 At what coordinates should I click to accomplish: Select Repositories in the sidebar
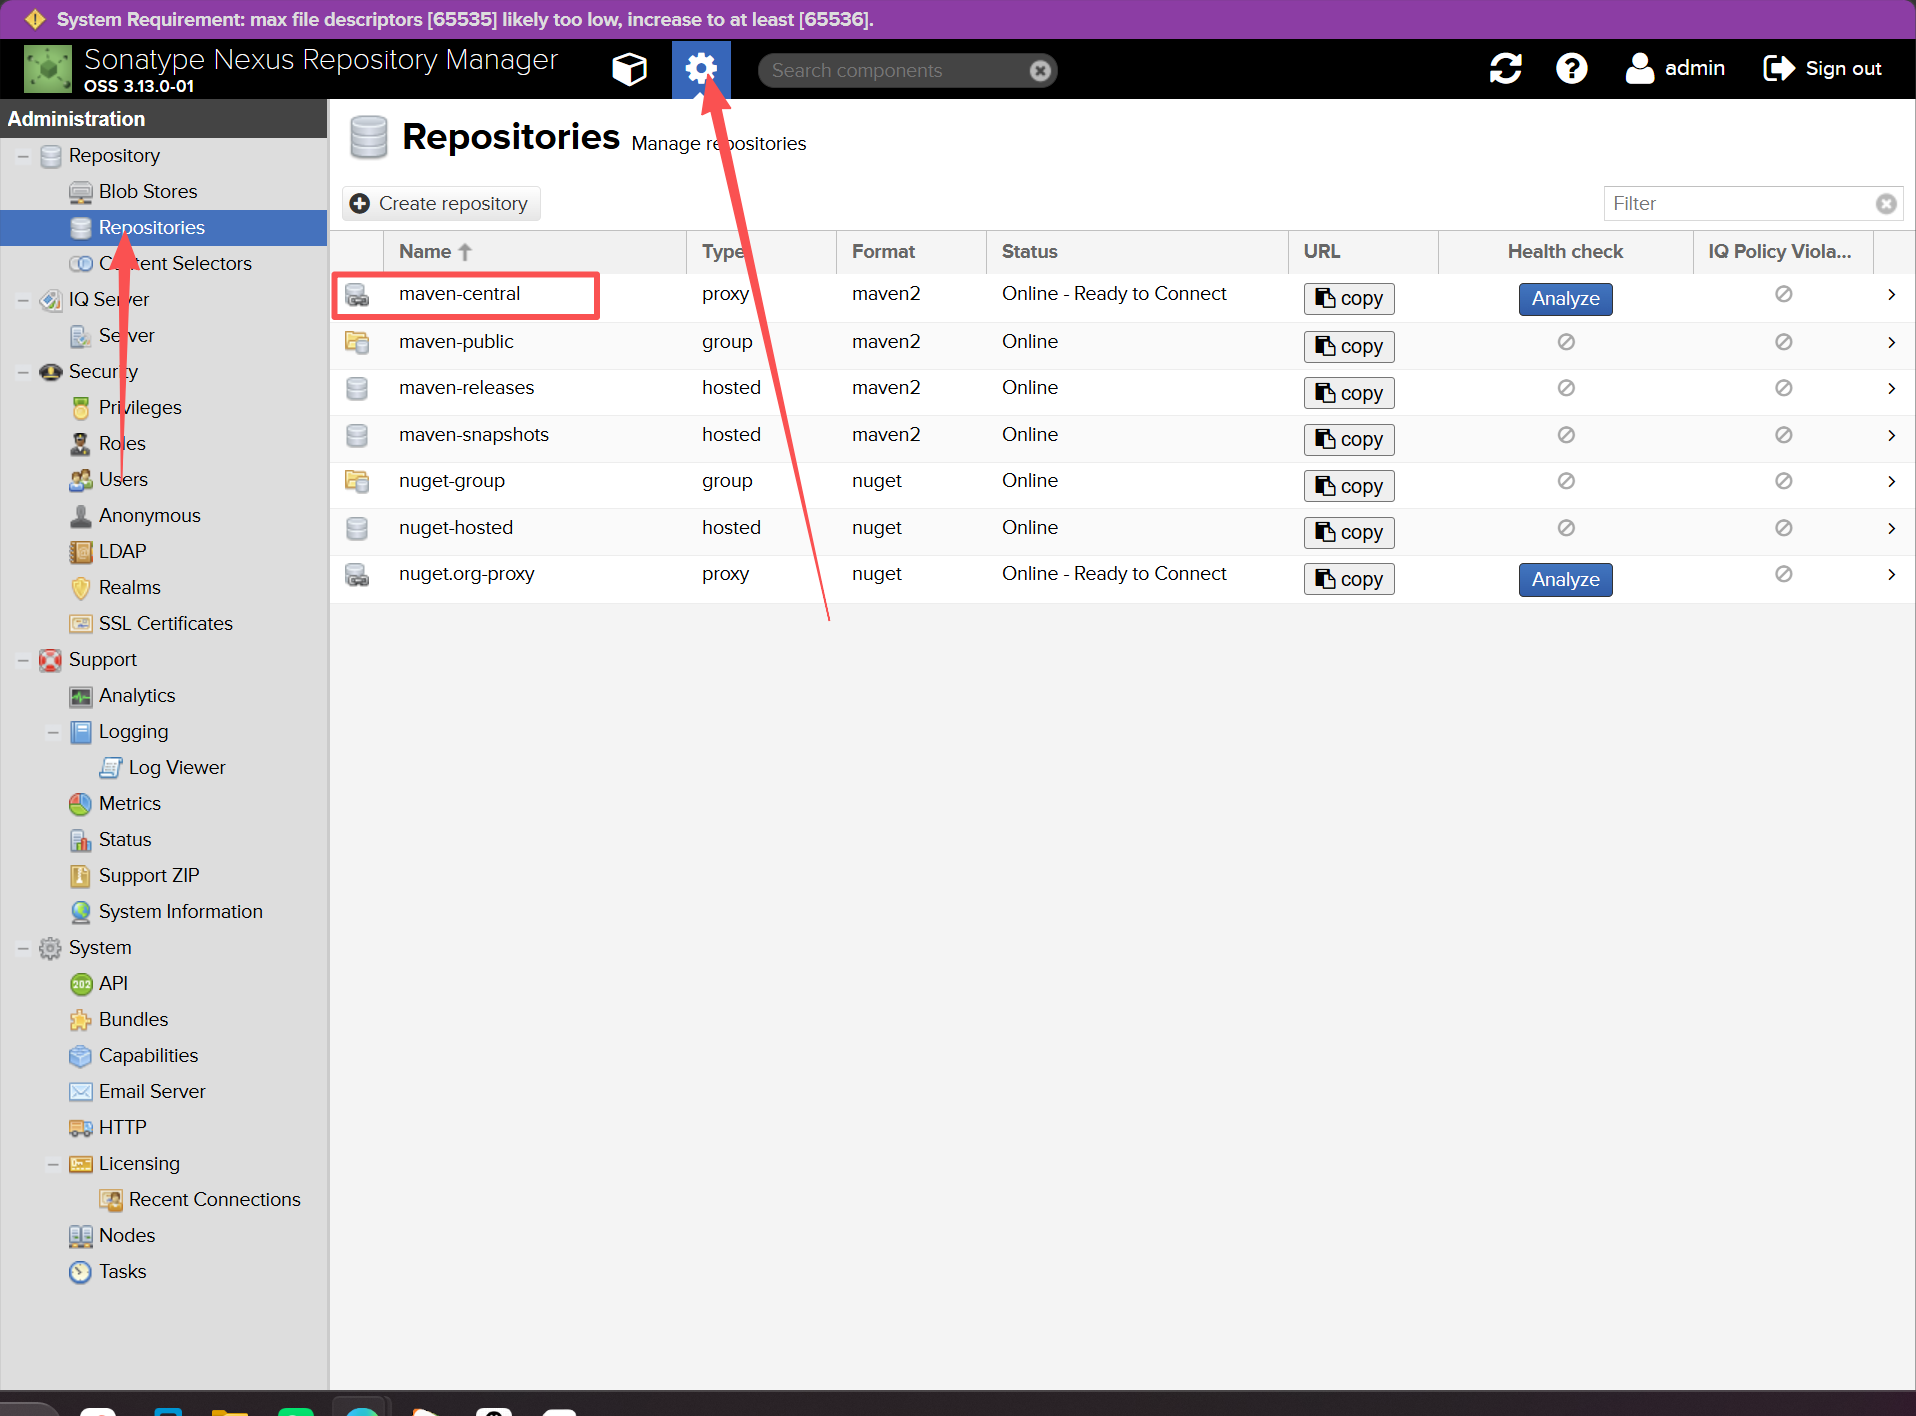point(152,228)
